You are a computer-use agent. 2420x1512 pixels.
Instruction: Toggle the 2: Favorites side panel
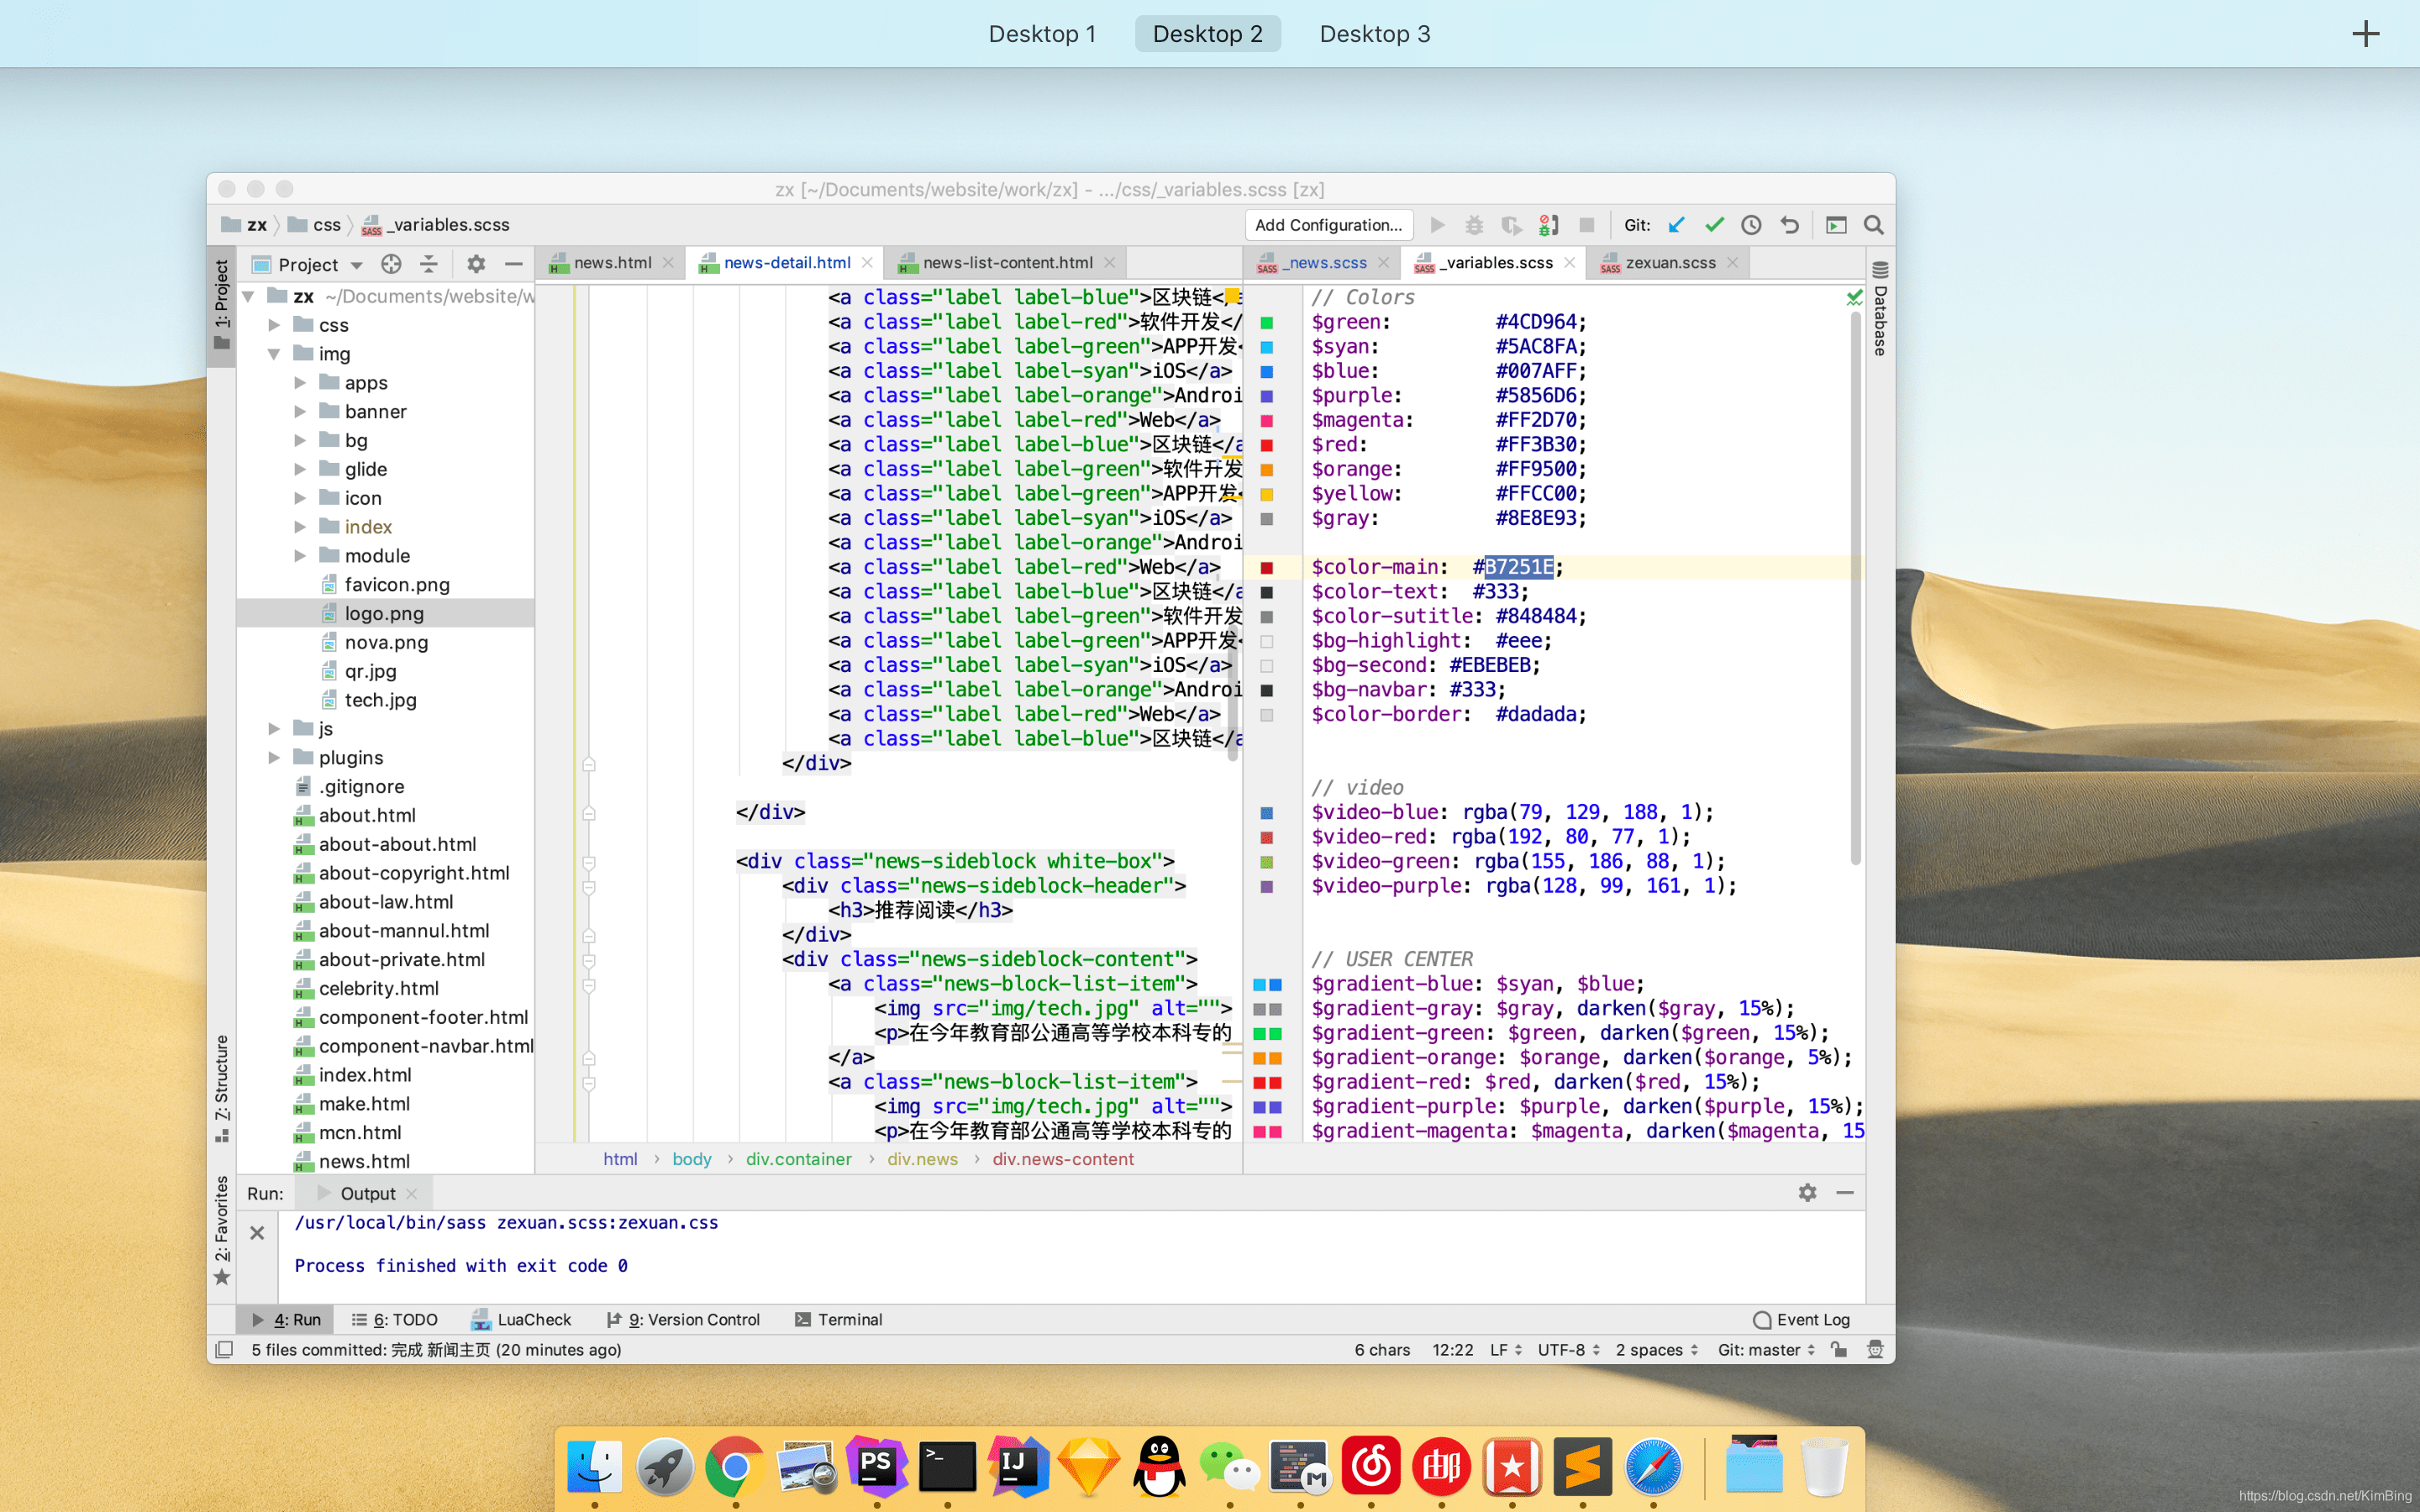tap(221, 1230)
